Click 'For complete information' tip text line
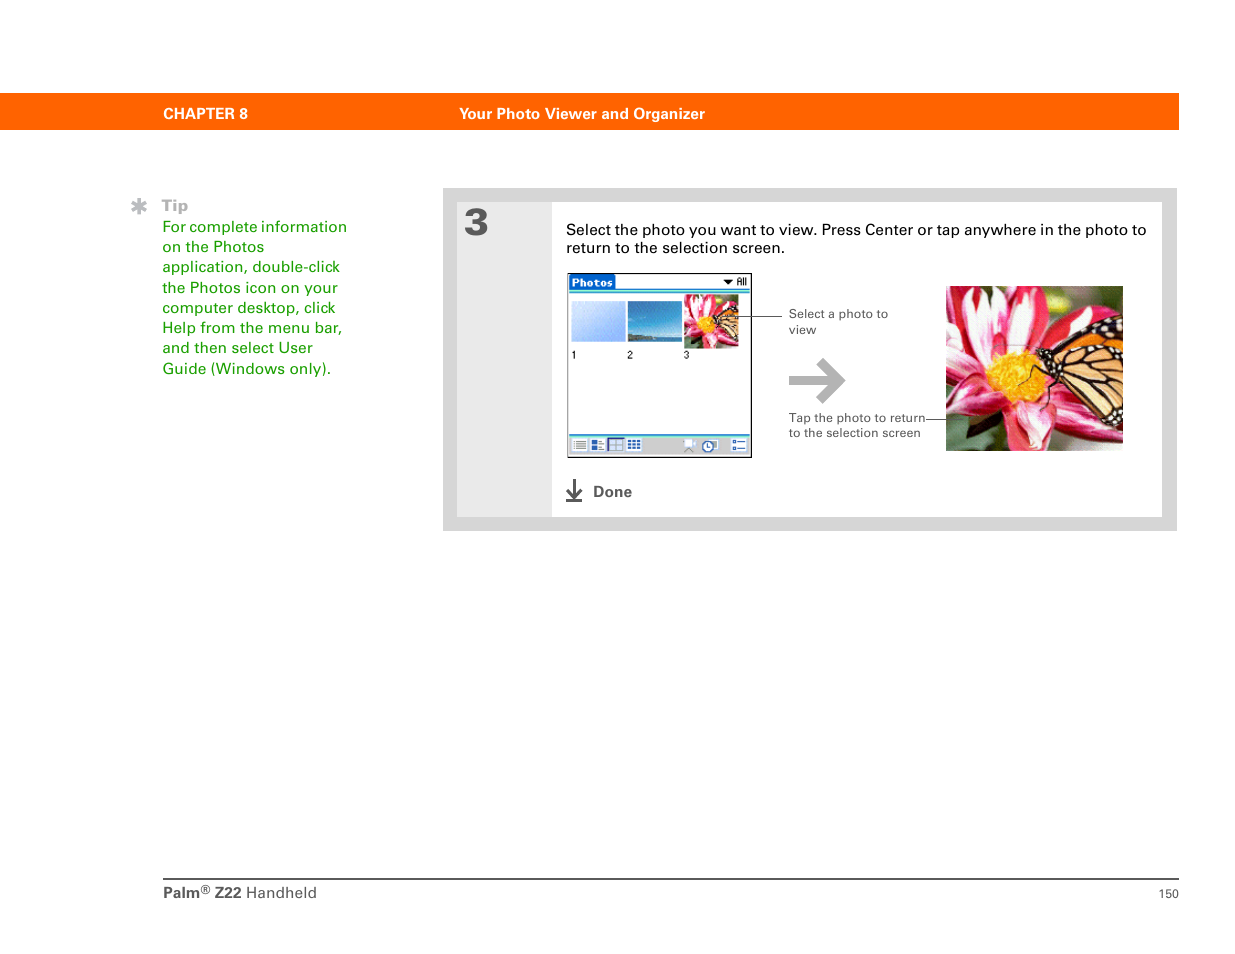 click(255, 227)
